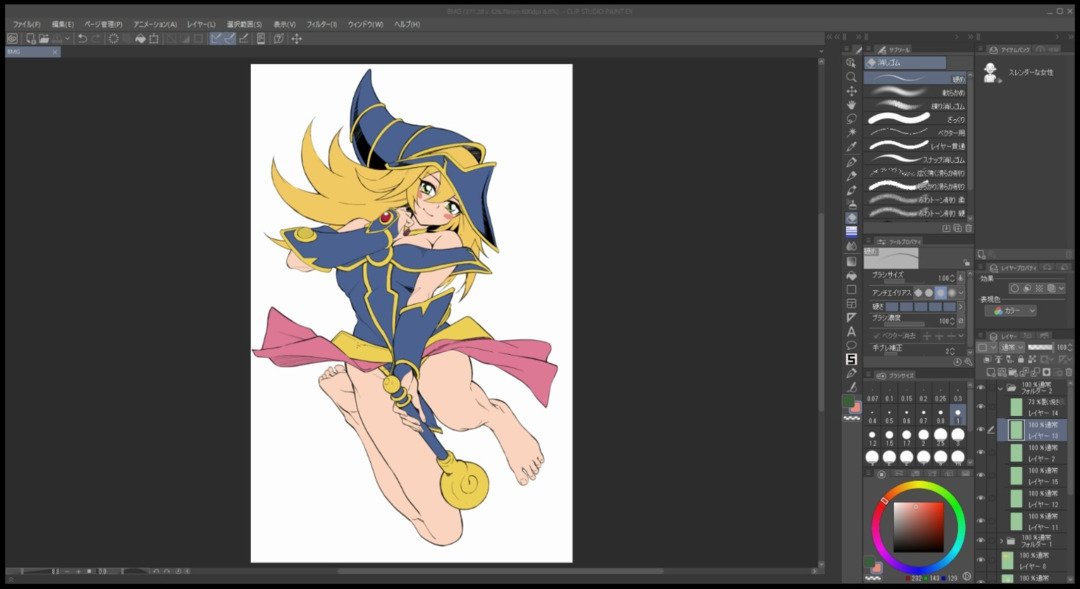Screen dimensions: 1080x589
Task: Open the ファイル(F) menu
Action: (27, 24)
